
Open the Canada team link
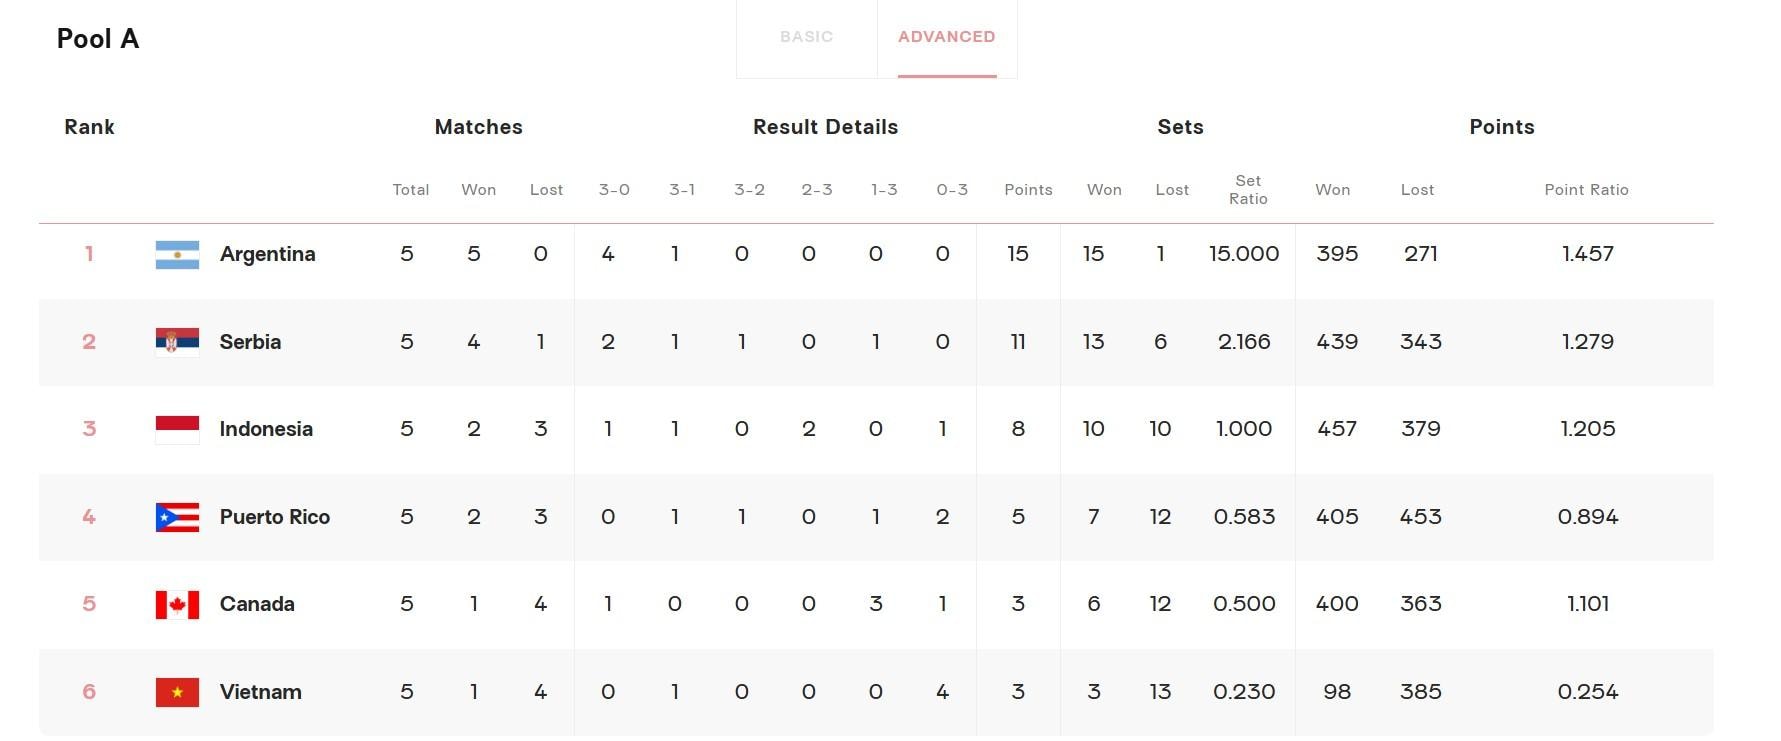(x=257, y=604)
